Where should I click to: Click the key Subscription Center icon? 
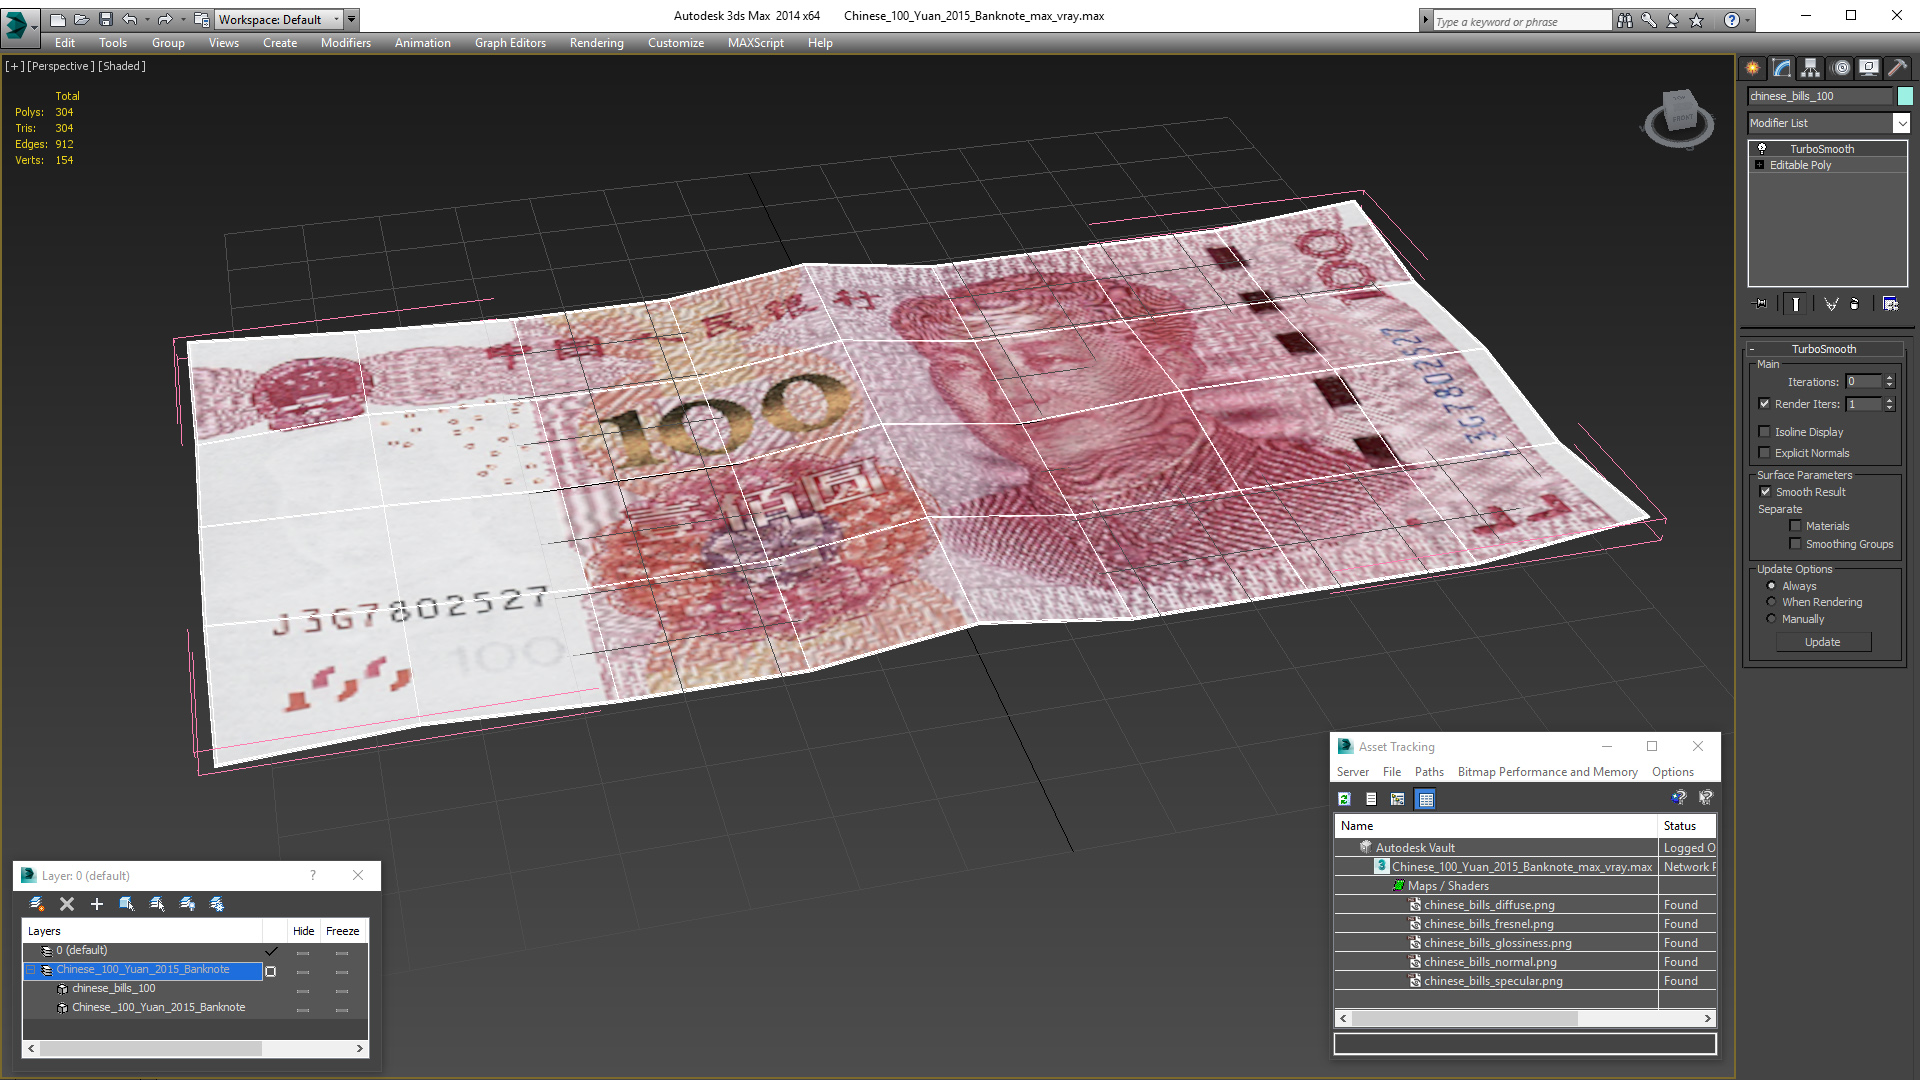1648,20
